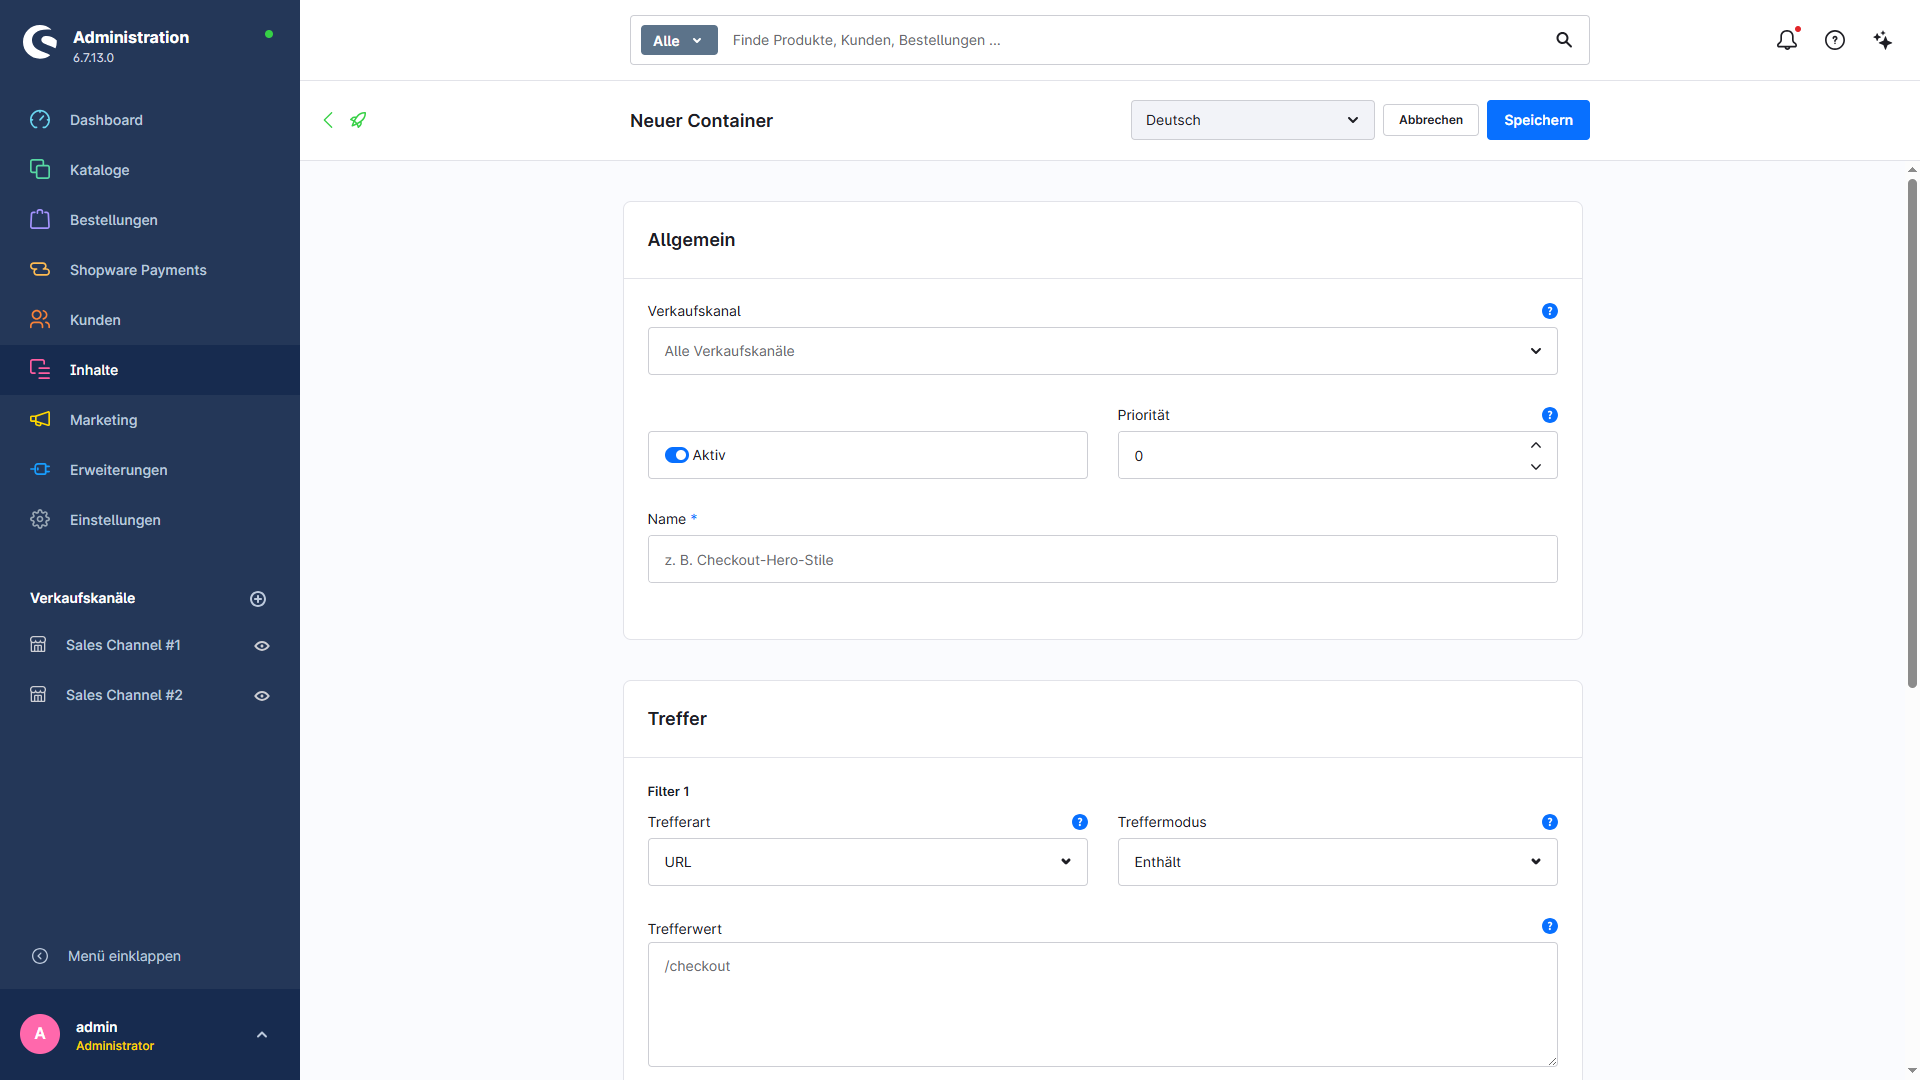Open Kataloge menu item
Image resolution: width=1920 pixels, height=1080 pixels.
[x=150, y=170]
